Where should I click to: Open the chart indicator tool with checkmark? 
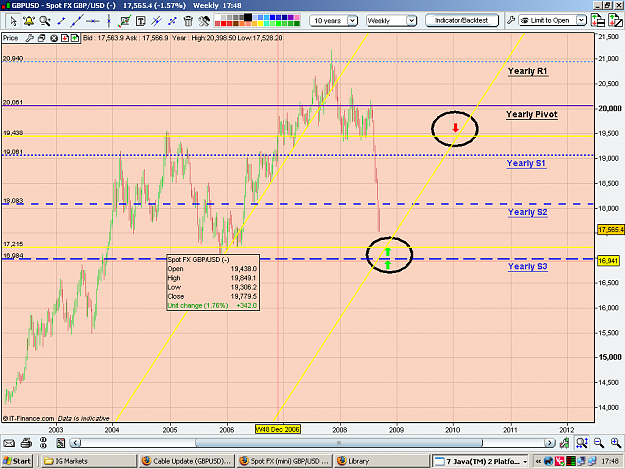(125, 21)
